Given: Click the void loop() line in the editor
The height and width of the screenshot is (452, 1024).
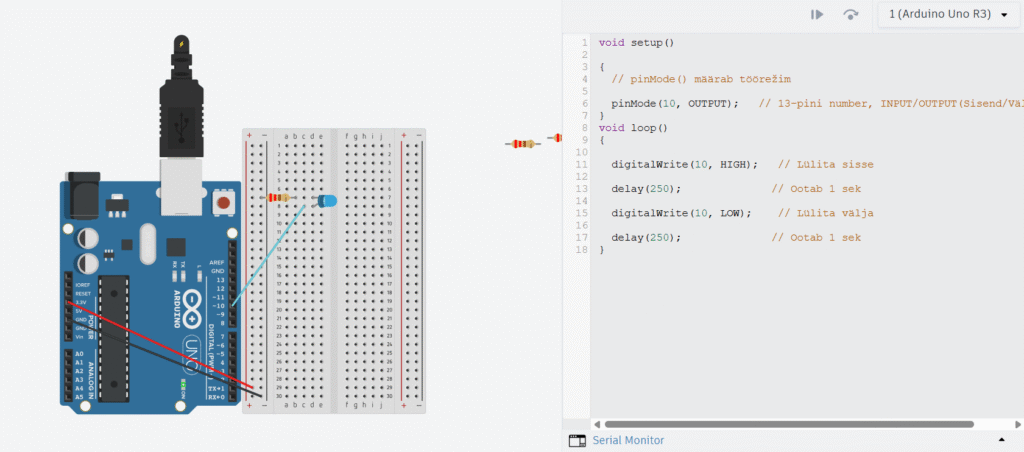Looking at the screenshot, I should pyautogui.click(x=632, y=127).
